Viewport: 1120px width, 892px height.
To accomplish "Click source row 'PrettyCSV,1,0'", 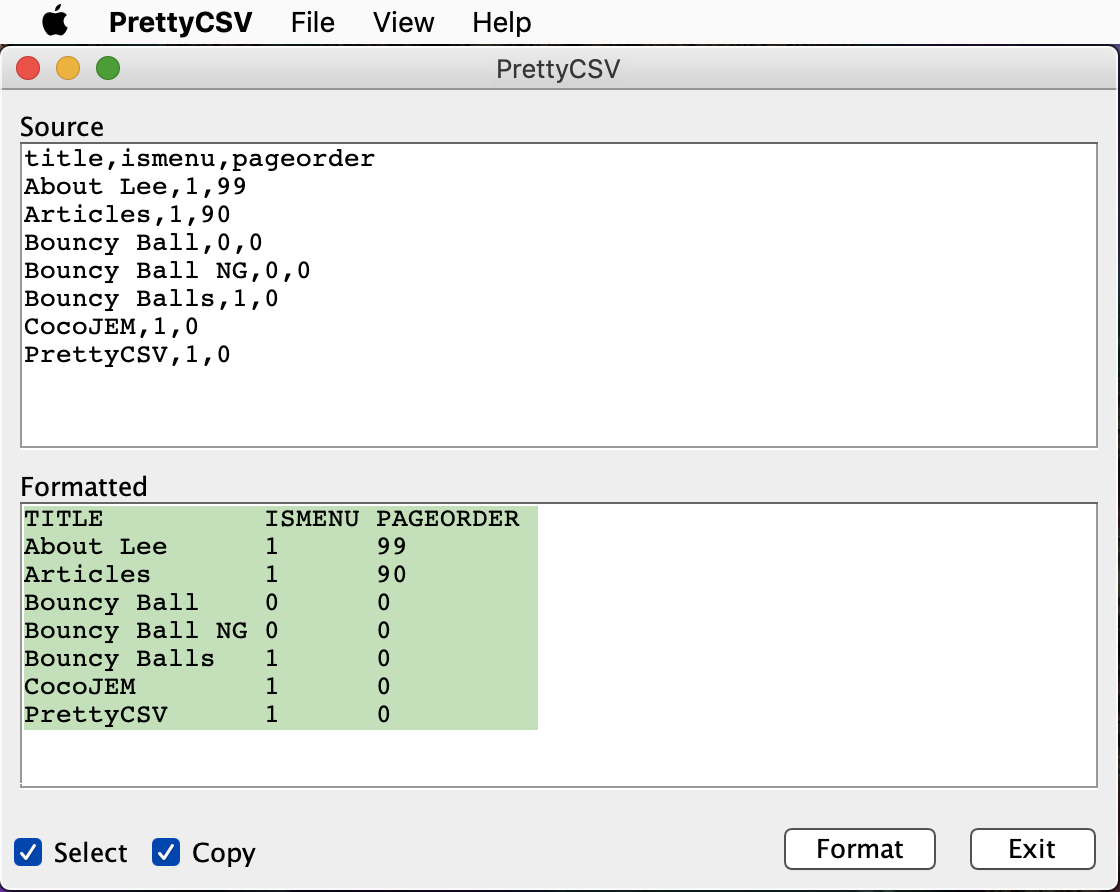I will 127,355.
